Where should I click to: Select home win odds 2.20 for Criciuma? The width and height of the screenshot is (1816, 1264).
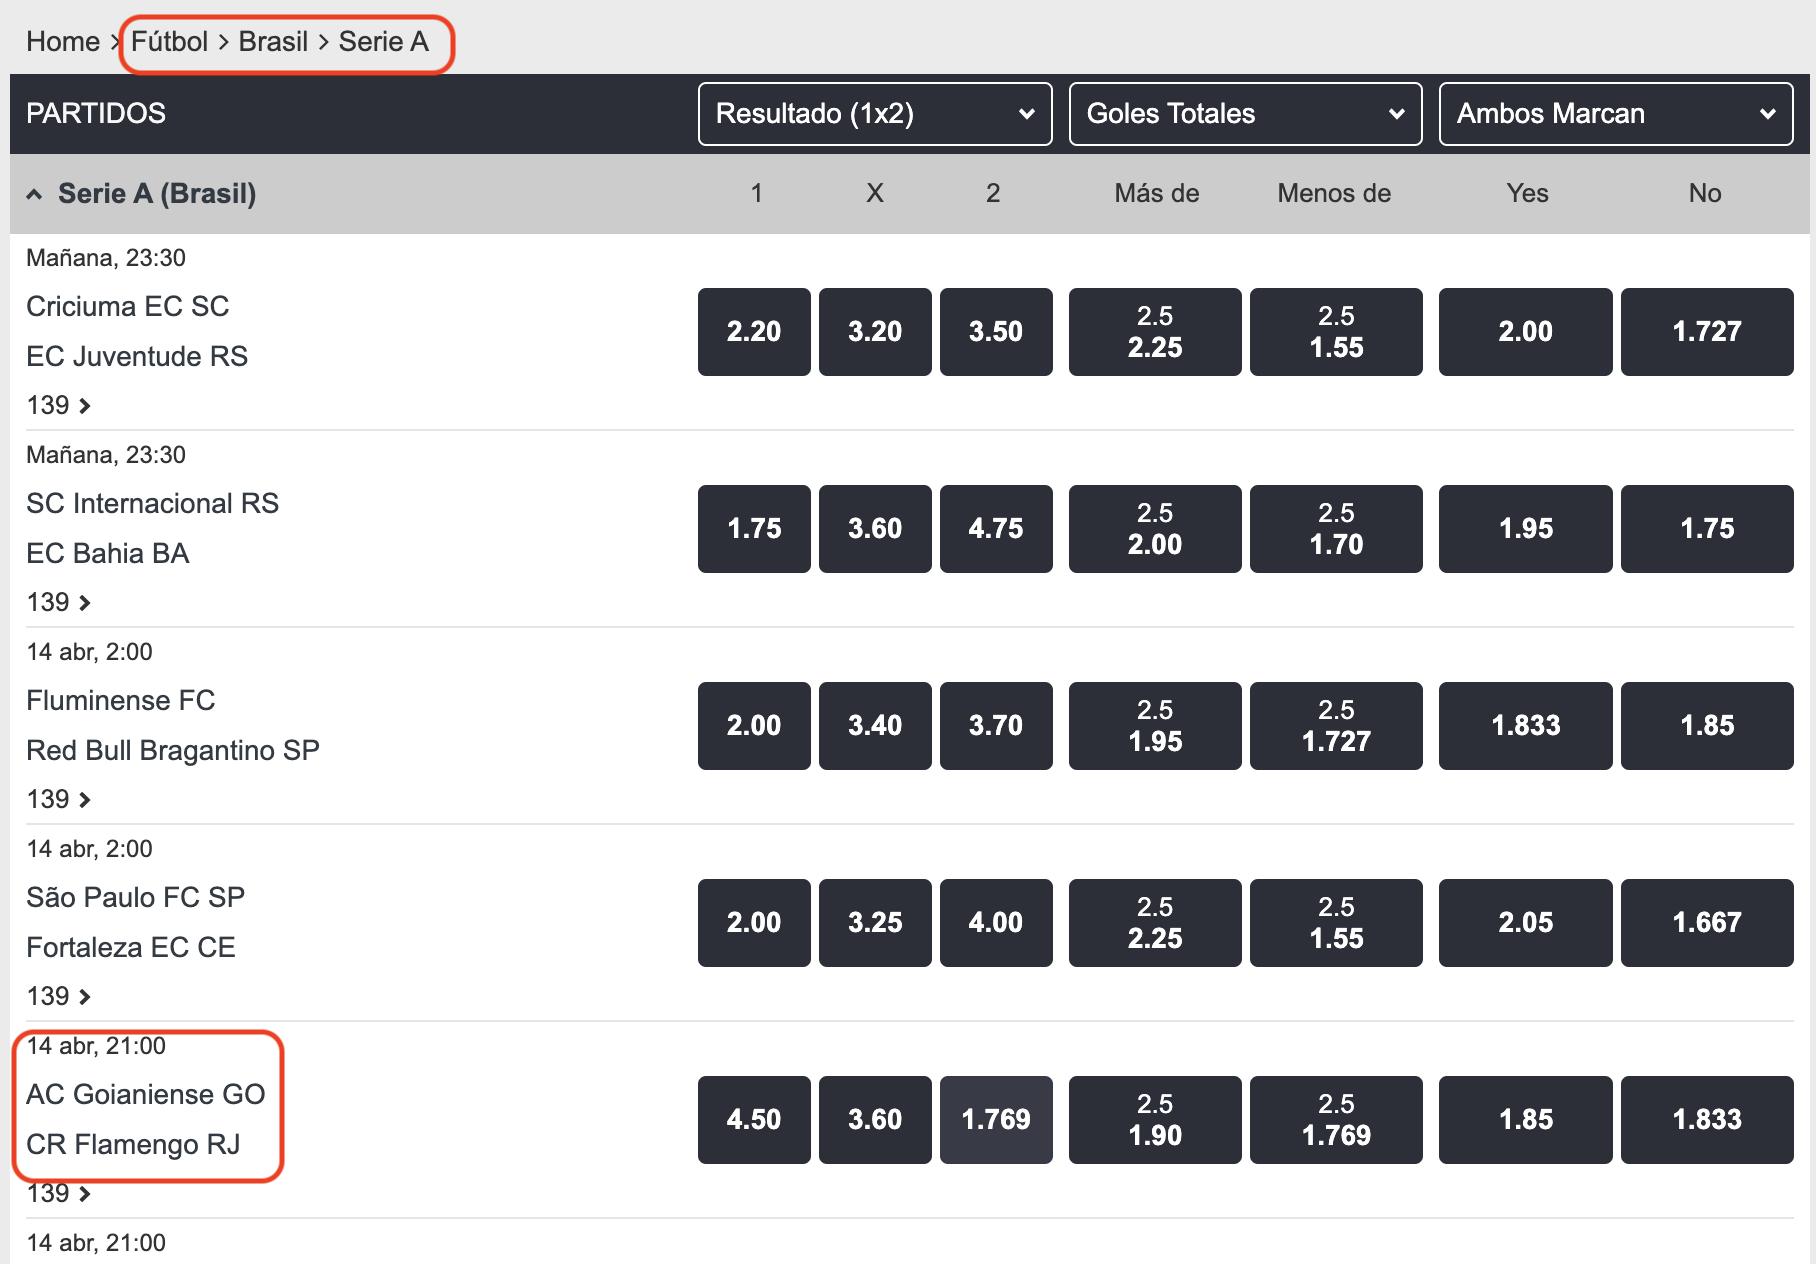[x=754, y=332]
